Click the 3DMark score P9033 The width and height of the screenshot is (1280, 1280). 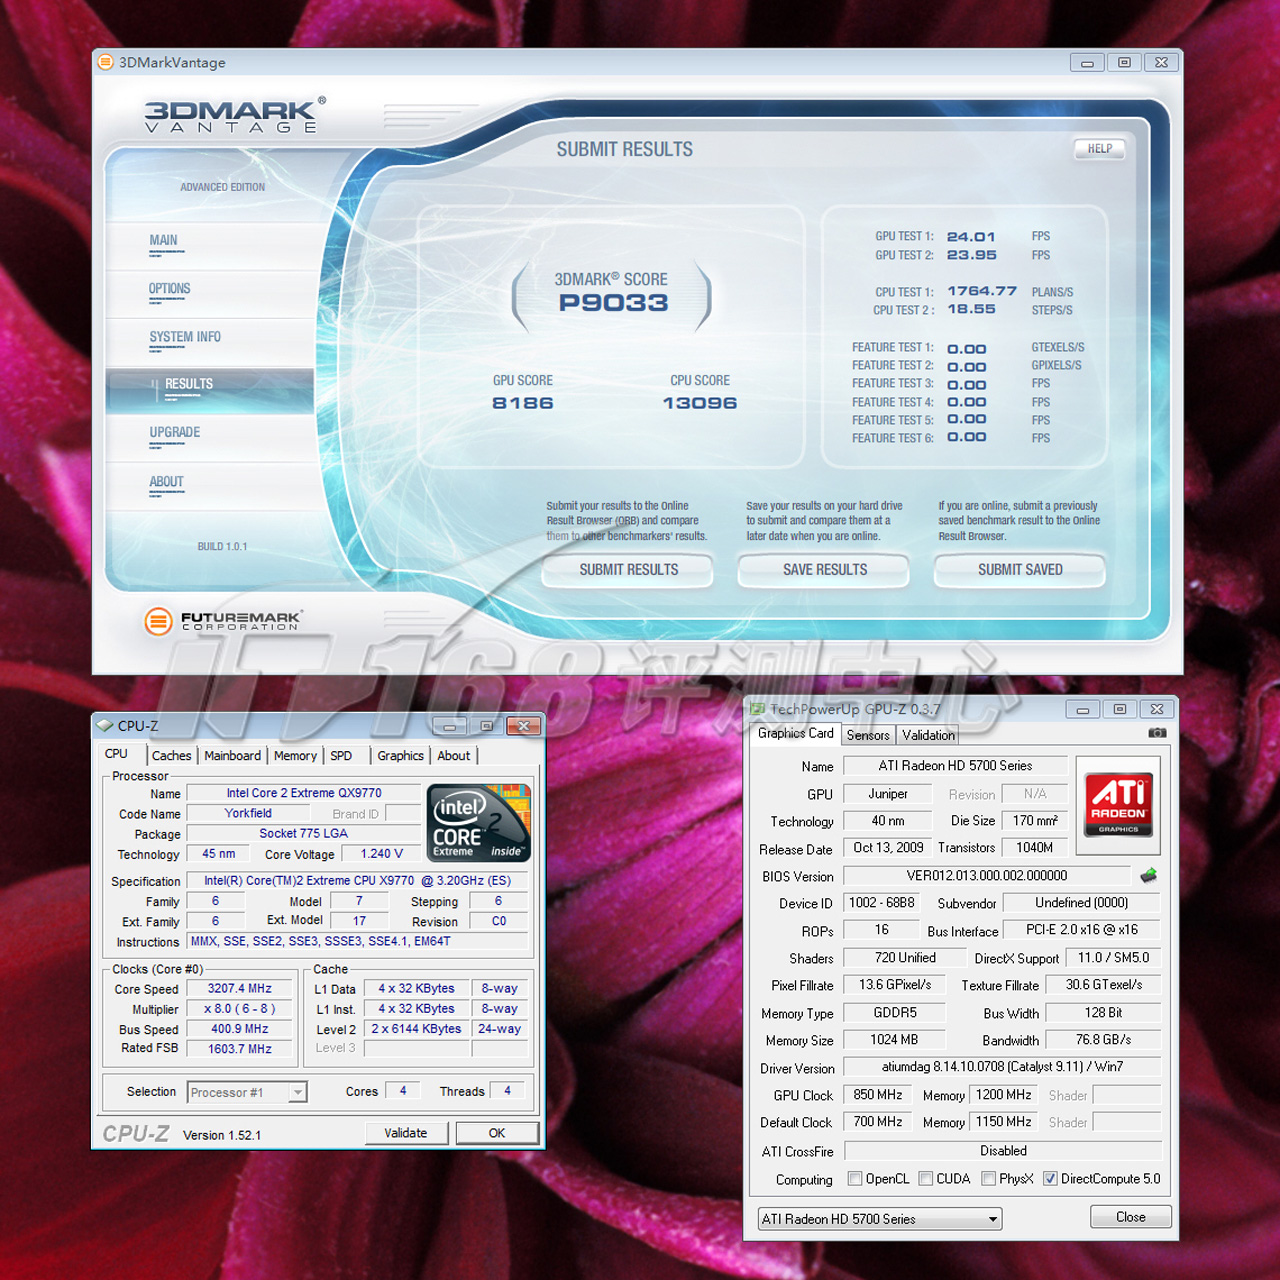click(x=613, y=303)
